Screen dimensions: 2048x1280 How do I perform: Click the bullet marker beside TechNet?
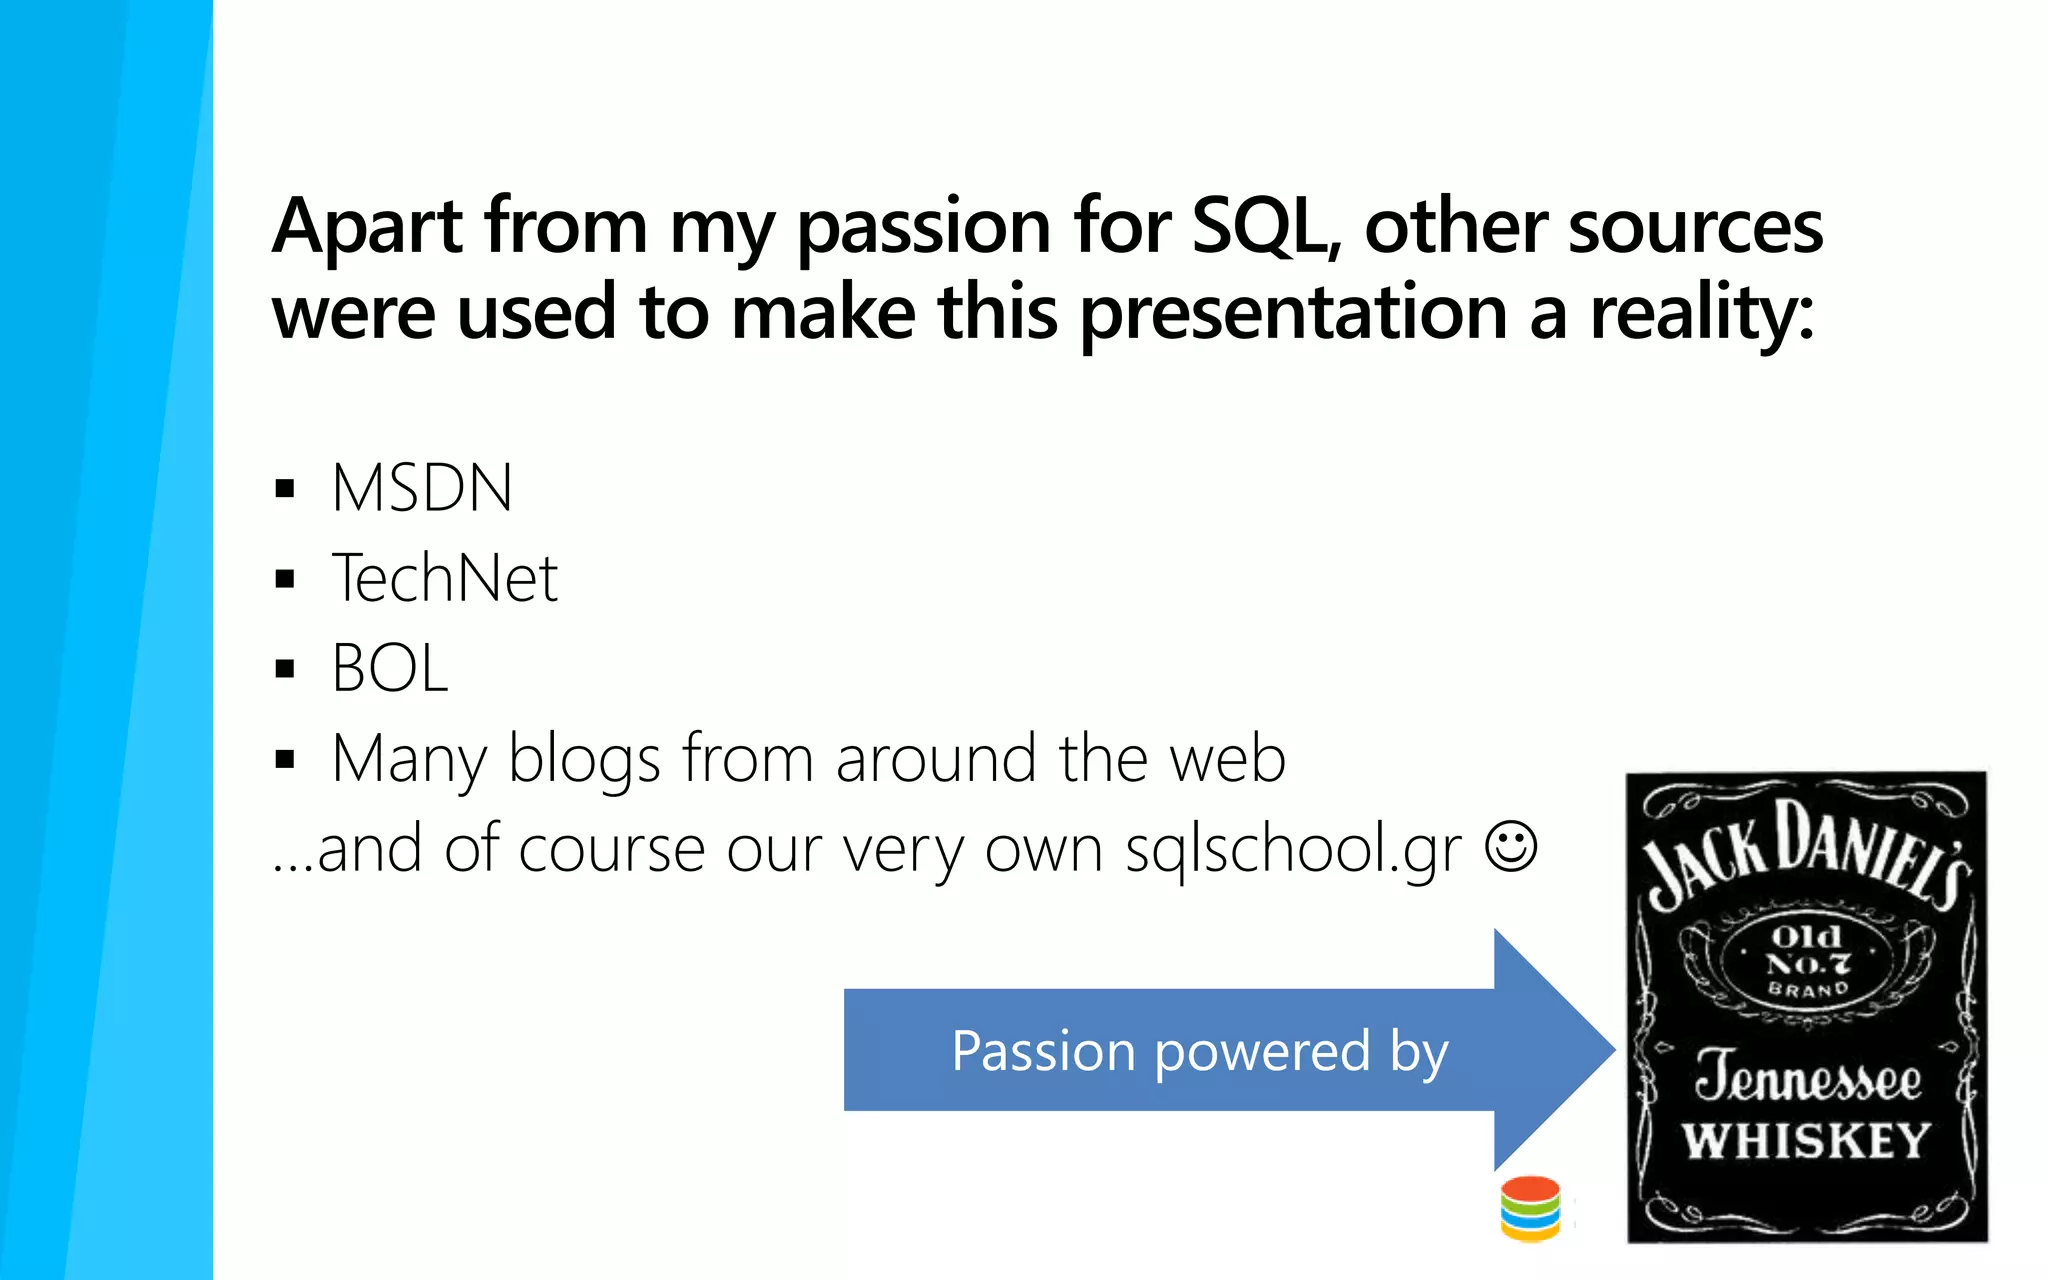click(x=285, y=579)
